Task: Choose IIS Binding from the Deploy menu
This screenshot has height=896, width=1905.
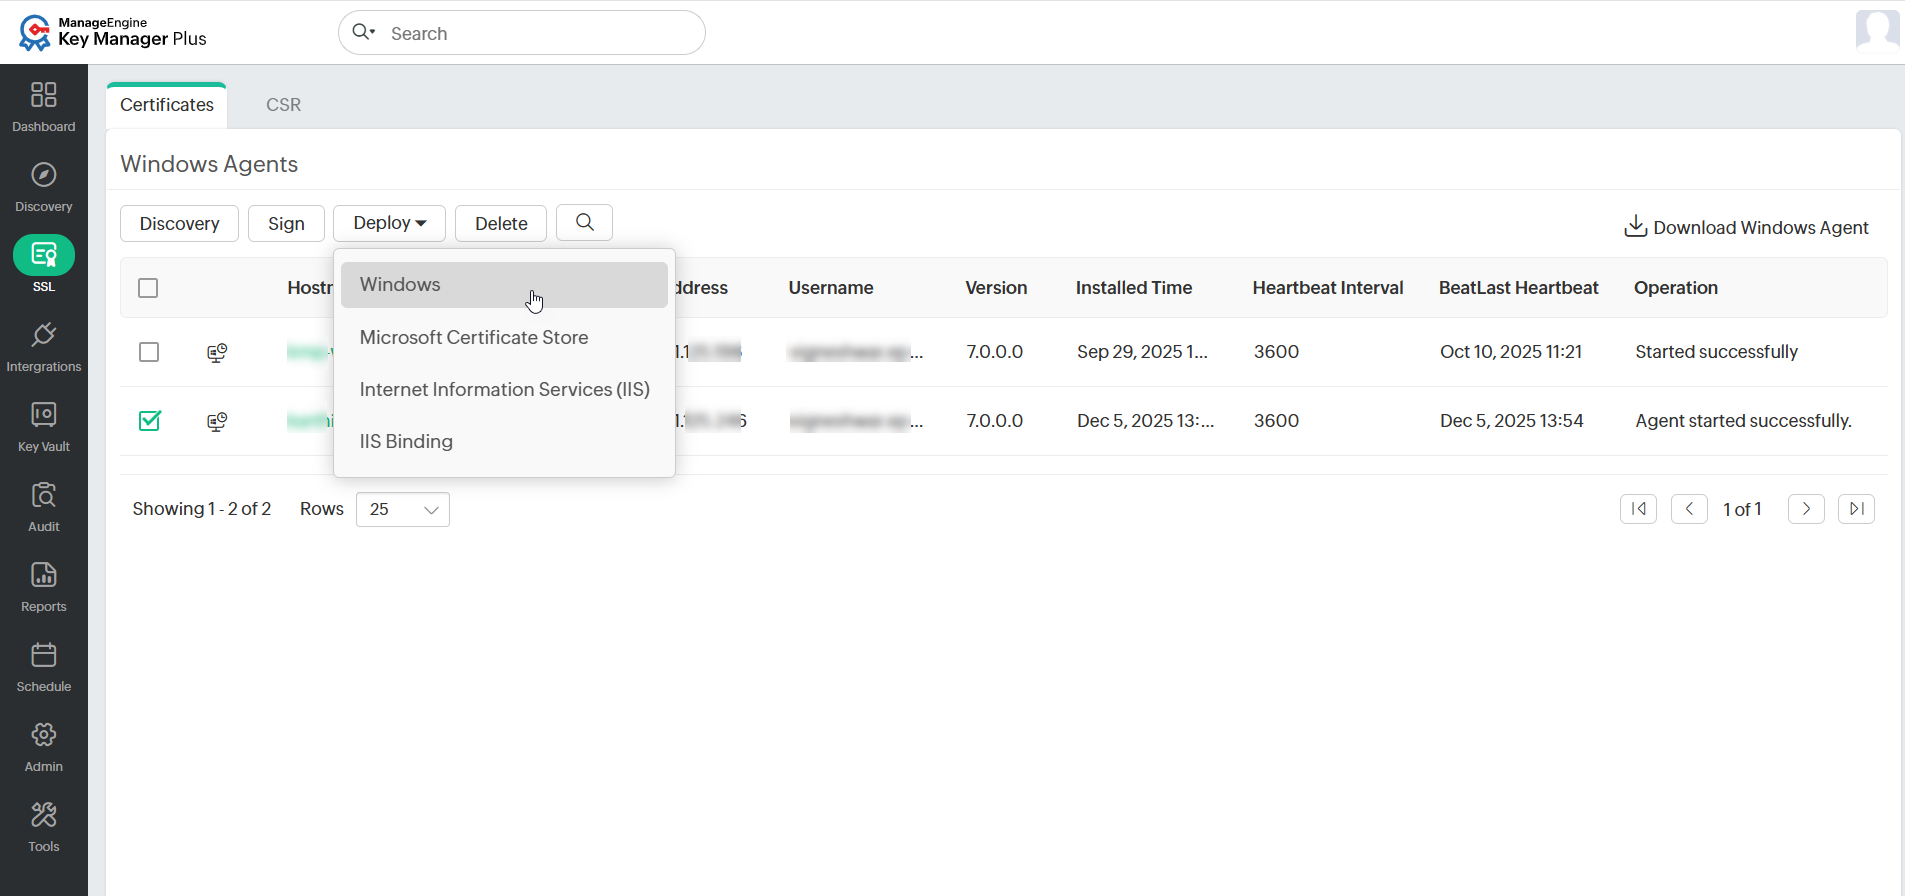Action: [x=504, y=442]
